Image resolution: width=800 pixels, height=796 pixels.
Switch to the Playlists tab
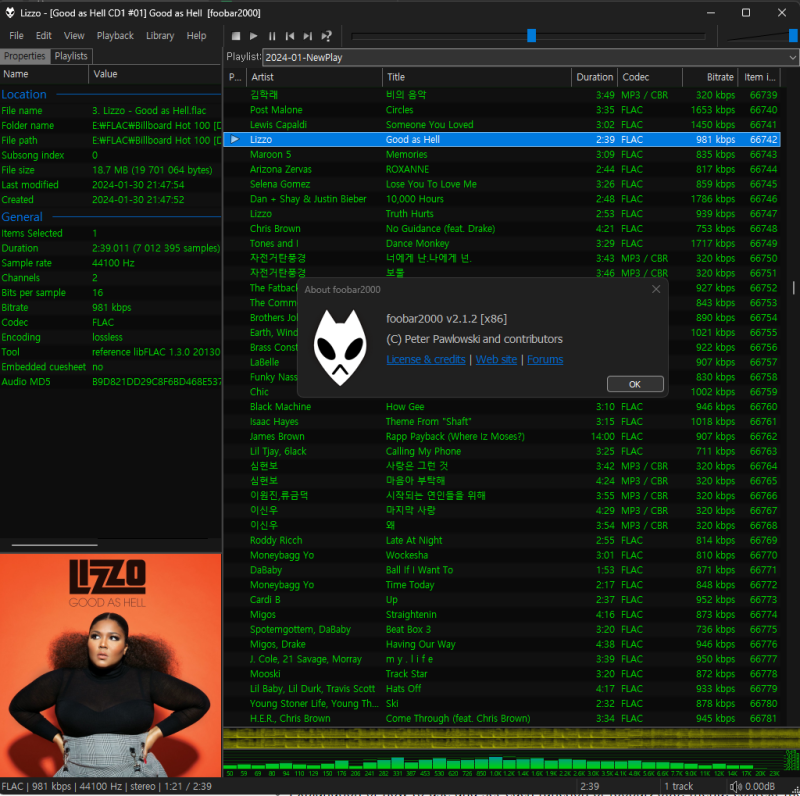point(70,56)
